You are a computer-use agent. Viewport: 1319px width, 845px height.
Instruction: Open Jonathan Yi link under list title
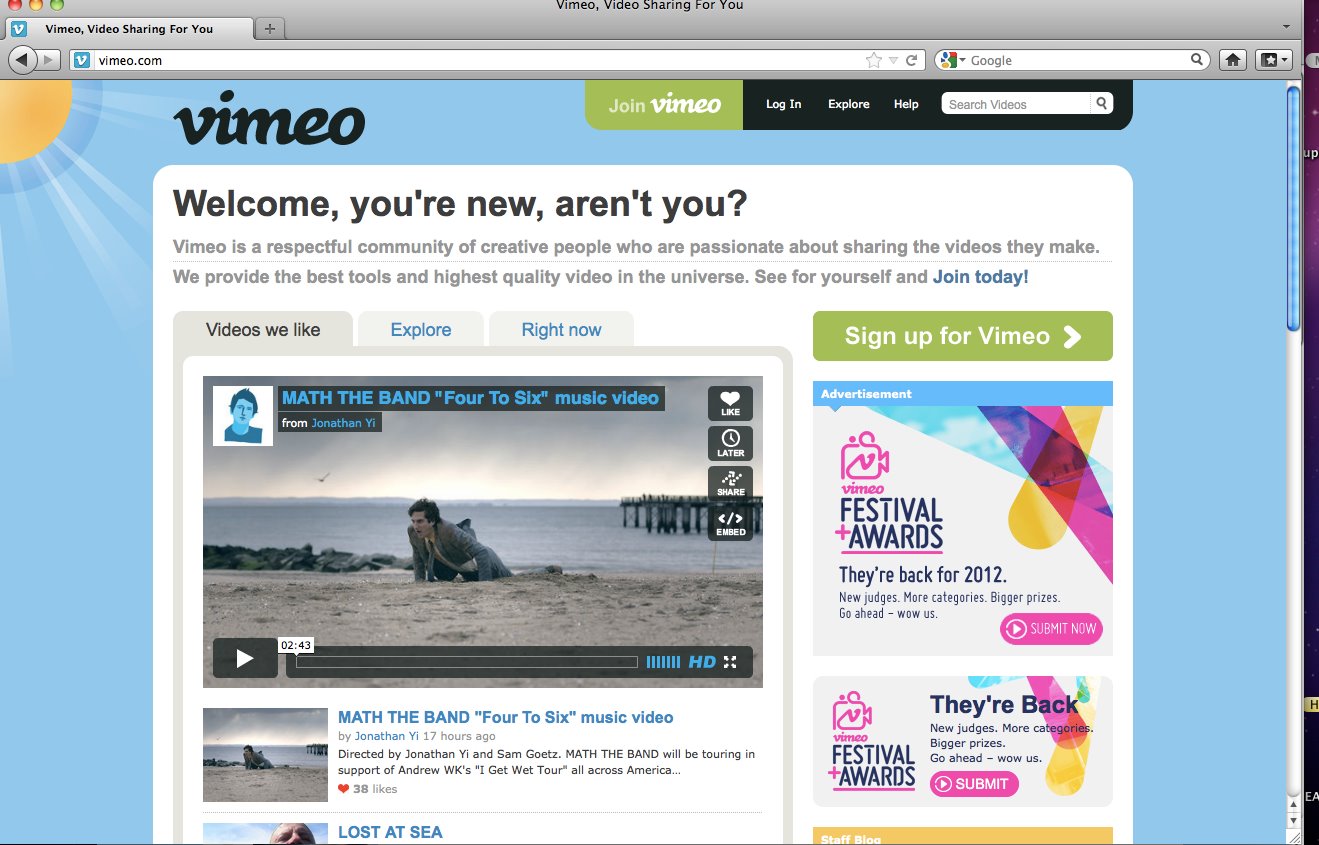tap(386, 736)
